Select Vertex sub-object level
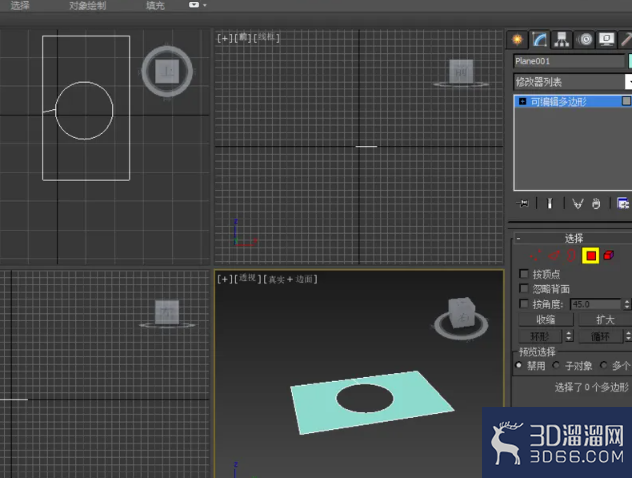This screenshot has width=632, height=478. 536,256
